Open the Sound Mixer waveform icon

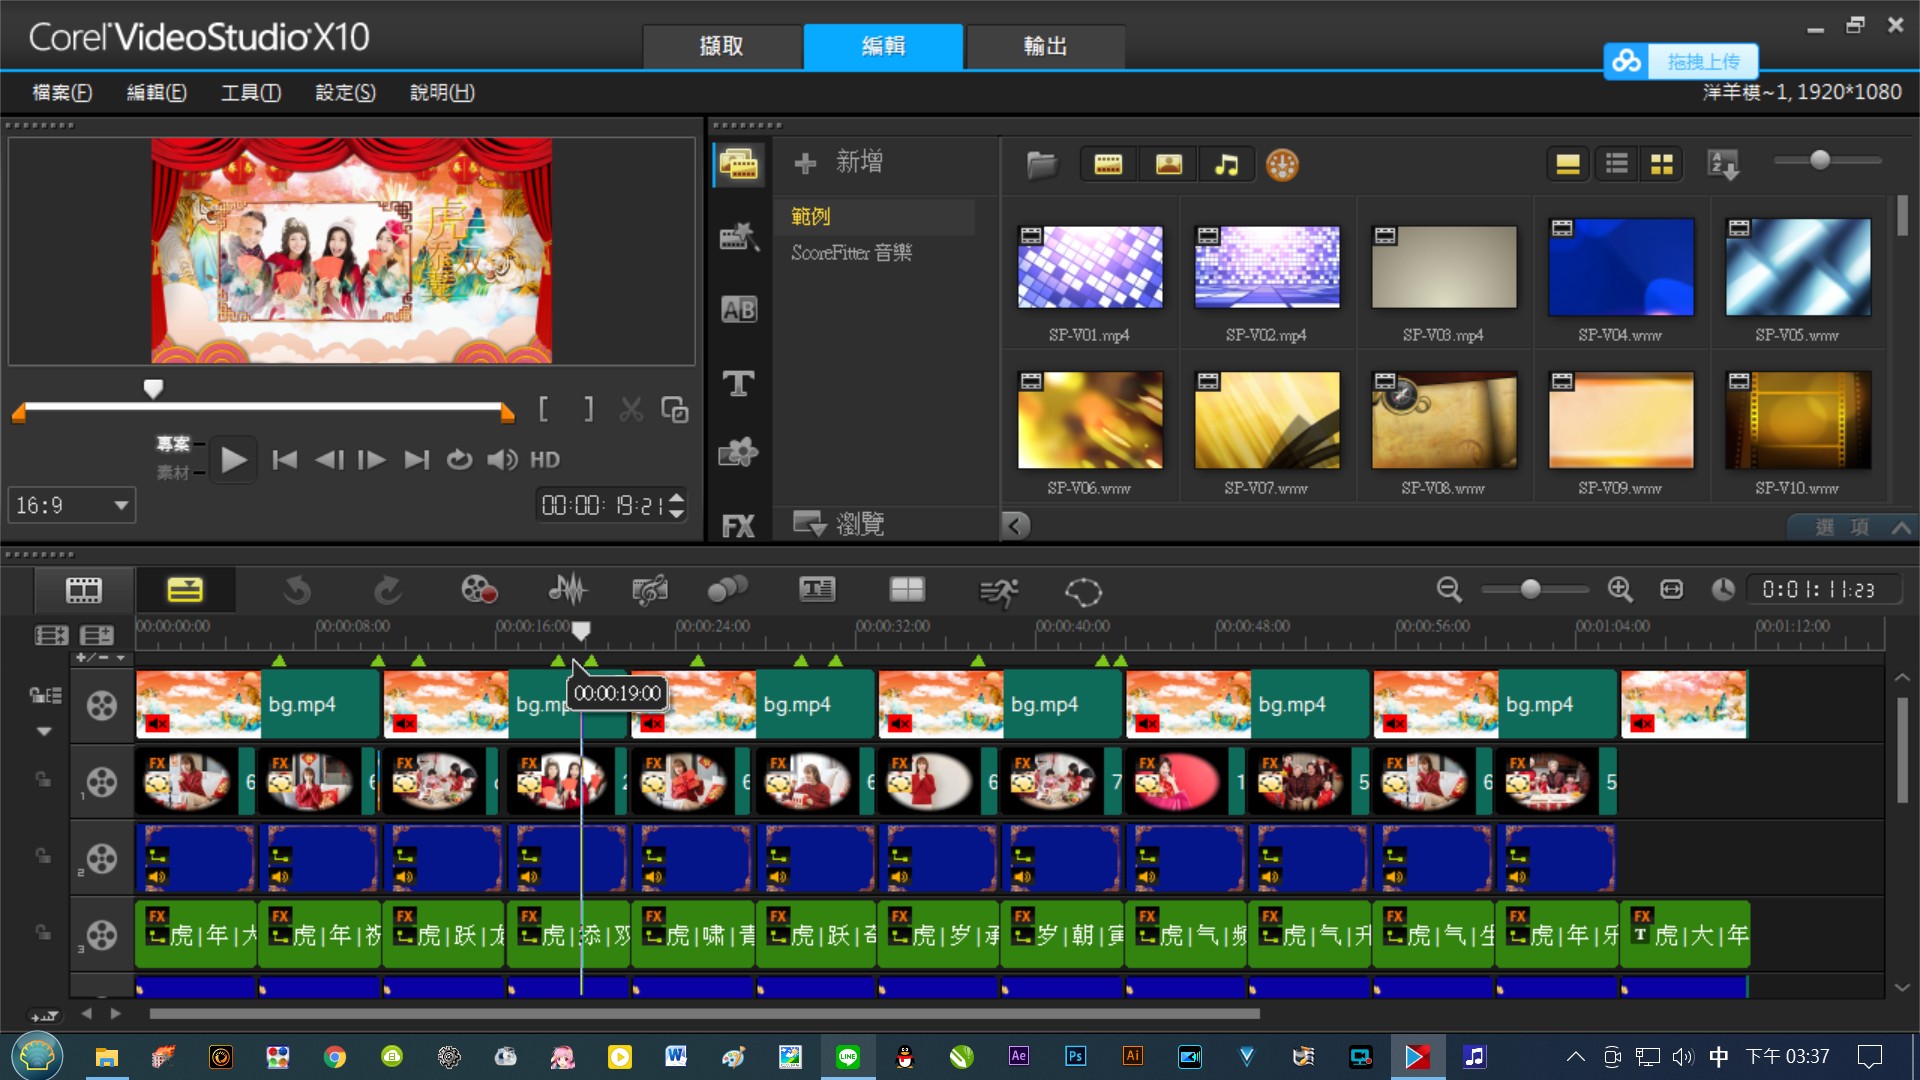pyautogui.click(x=568, y=590)
